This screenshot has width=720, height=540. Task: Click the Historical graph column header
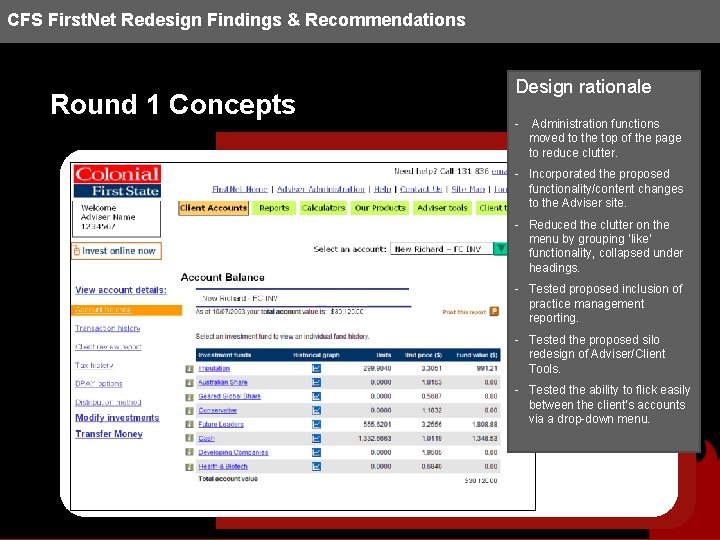pos(316,355)
